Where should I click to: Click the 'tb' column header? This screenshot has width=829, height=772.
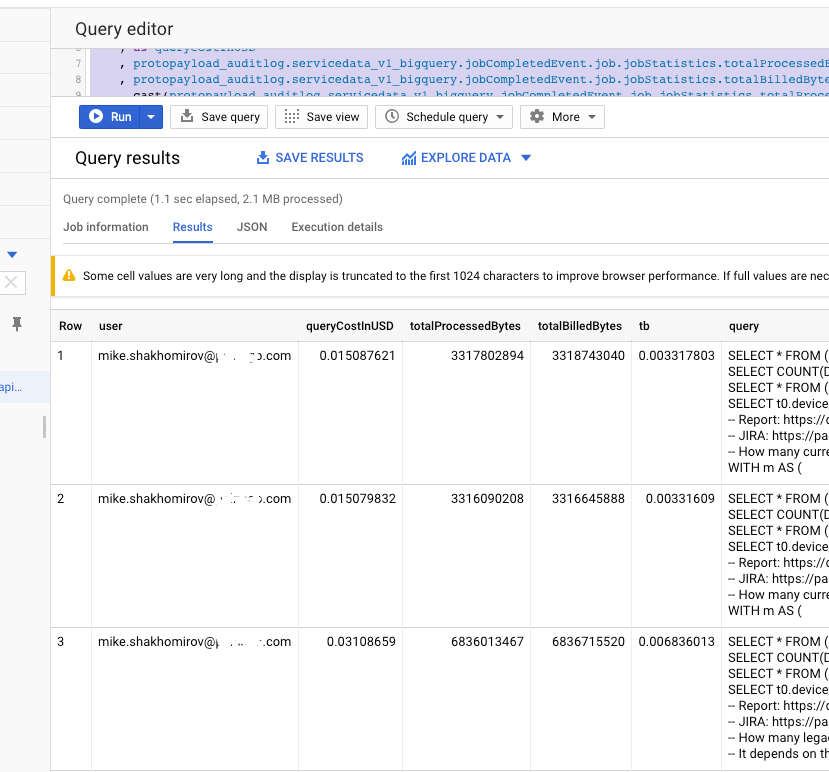click(644, 326)
